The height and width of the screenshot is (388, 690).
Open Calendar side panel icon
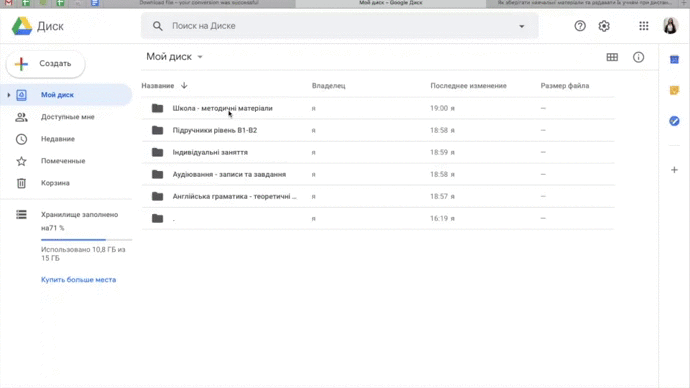tap(674, 59)
